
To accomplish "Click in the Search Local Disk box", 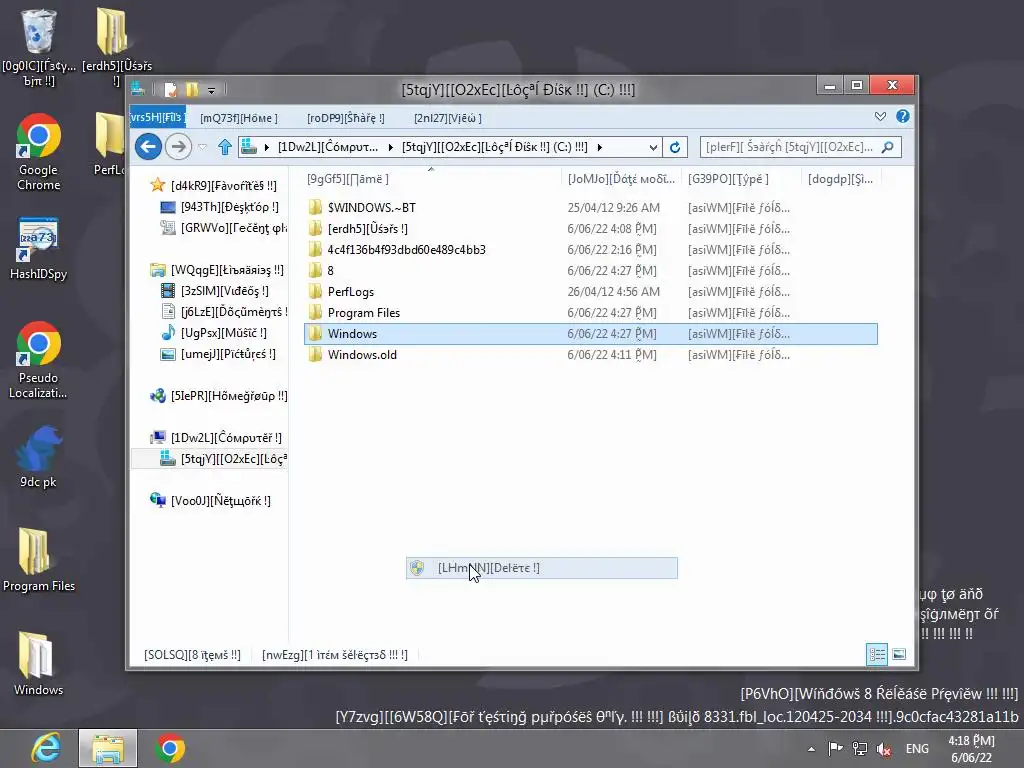I will pos(789,147).
